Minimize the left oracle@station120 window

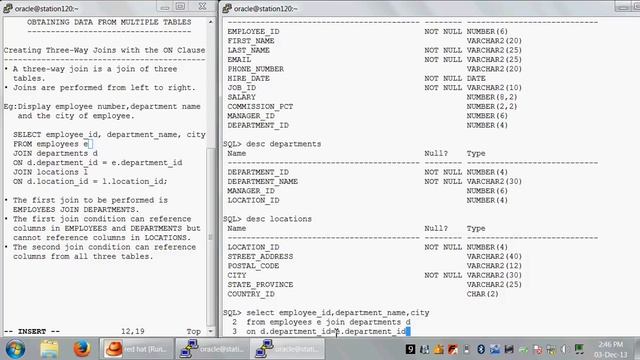coord(165,7)
